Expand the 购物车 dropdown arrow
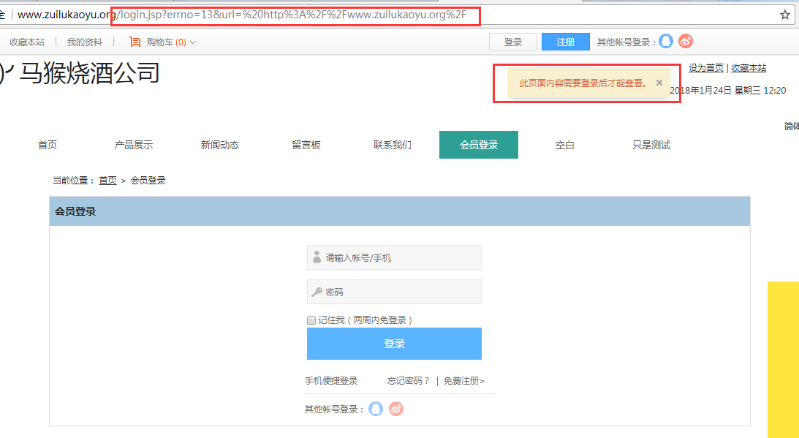 point(192,42)
